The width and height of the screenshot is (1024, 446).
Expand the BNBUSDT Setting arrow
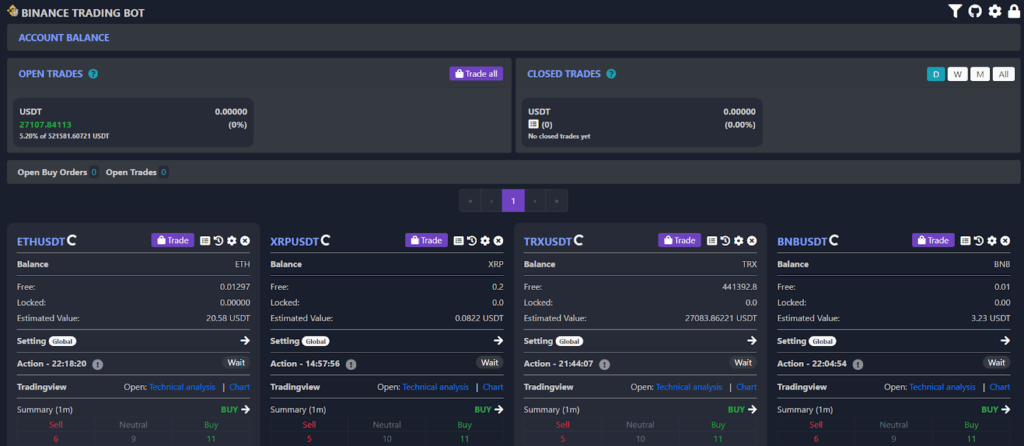1005,341
